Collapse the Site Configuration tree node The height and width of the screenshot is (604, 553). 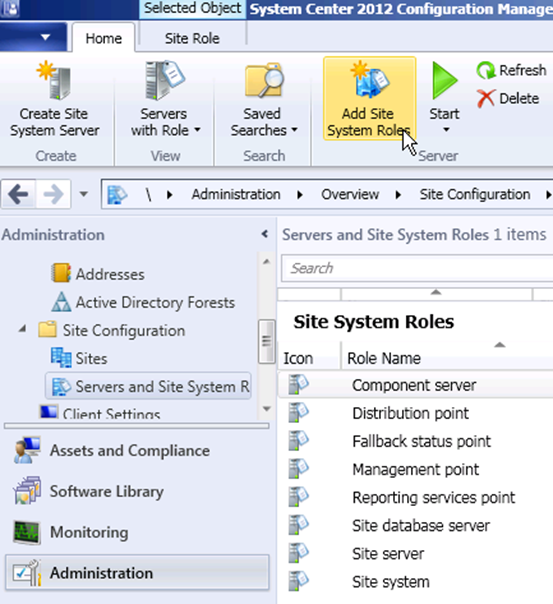pos(23,329)
